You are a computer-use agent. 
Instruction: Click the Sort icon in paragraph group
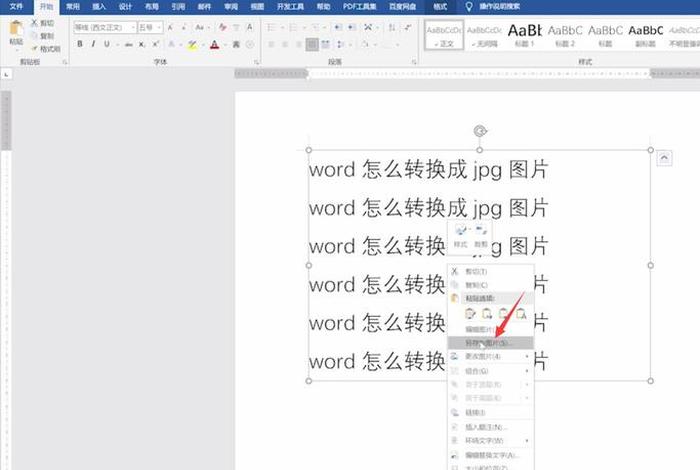(x=392, y=28)
